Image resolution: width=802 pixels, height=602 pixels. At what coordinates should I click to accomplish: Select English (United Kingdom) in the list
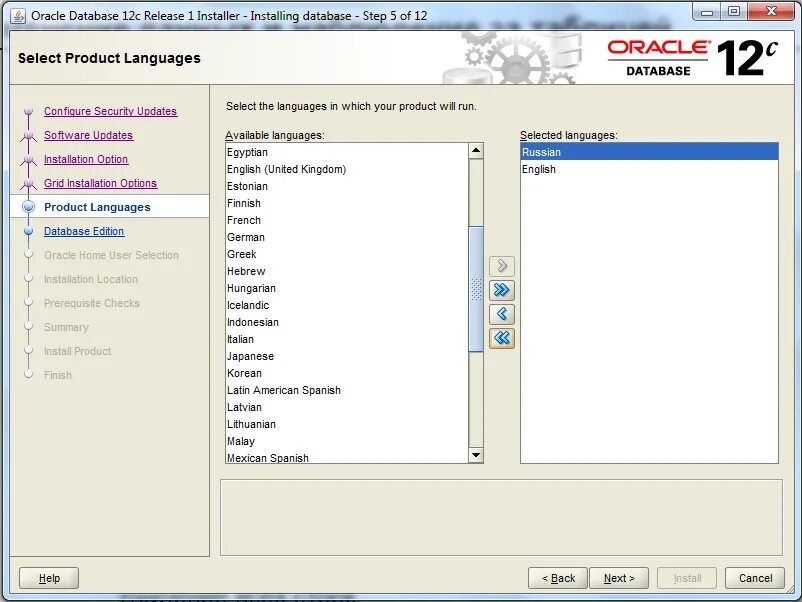click(347, 169)
